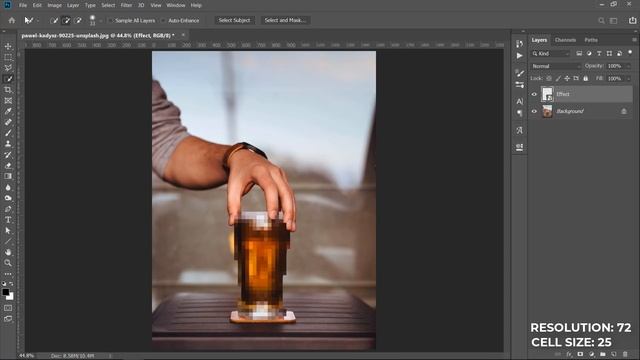Open the File menu
Image resolution: width=640 pixels, height=360 pixels.
click(23, 5)
